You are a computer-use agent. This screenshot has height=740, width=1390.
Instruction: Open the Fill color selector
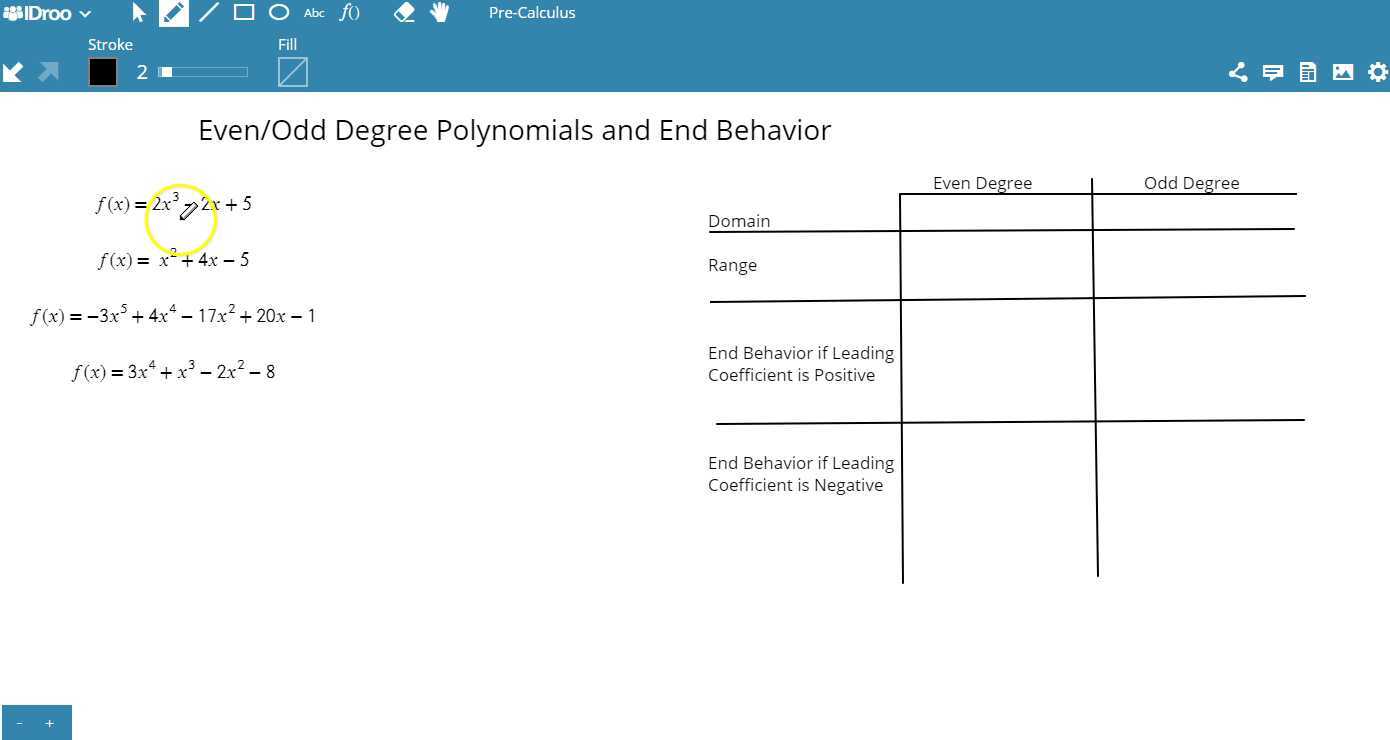292,71
